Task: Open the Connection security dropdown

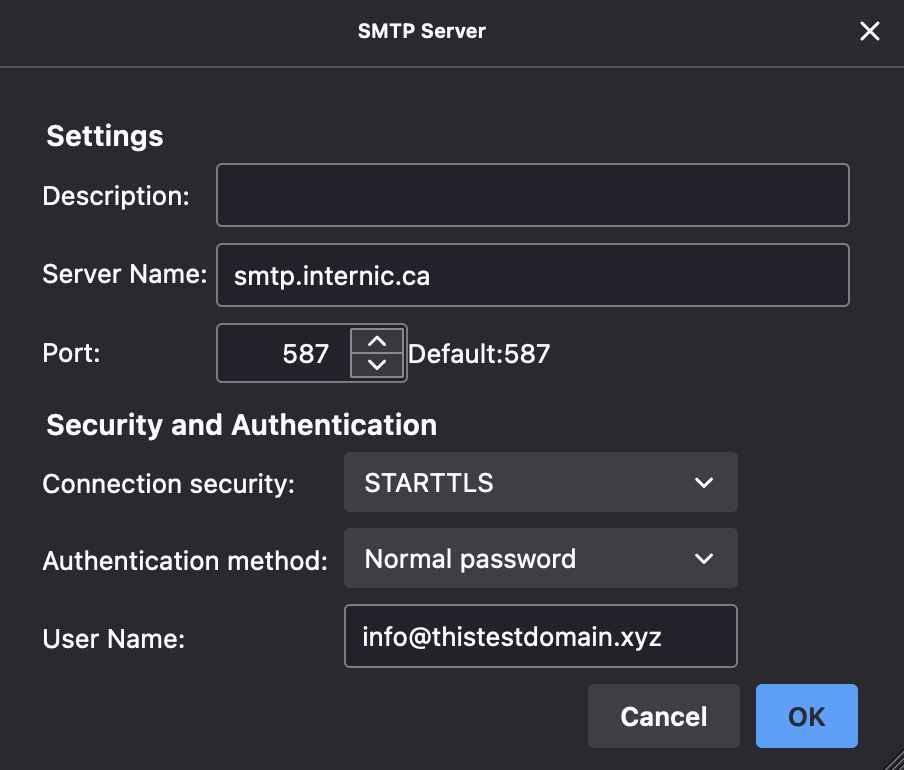Action: tap(540, 482)
